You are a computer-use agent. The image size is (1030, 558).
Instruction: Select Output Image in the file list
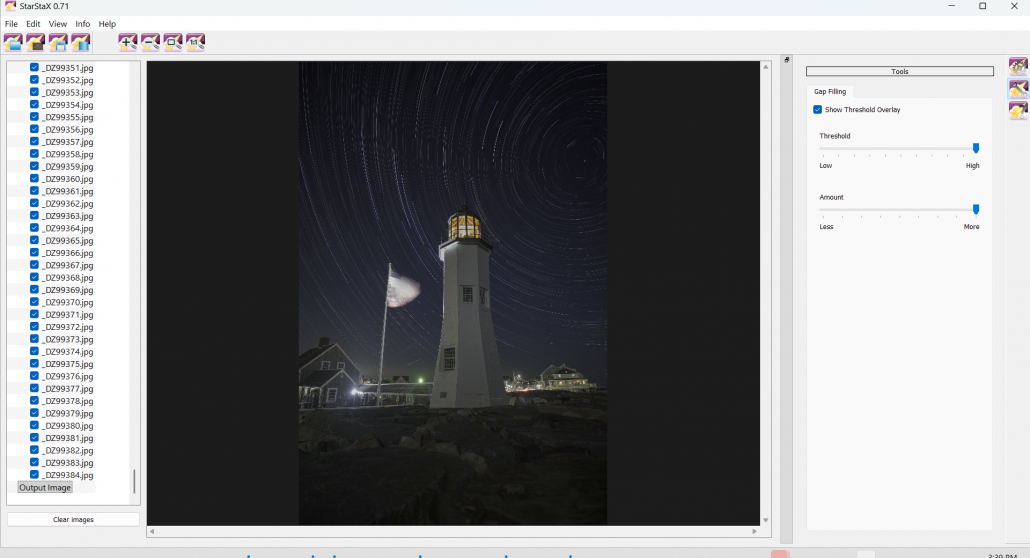(x=45, y=488)
